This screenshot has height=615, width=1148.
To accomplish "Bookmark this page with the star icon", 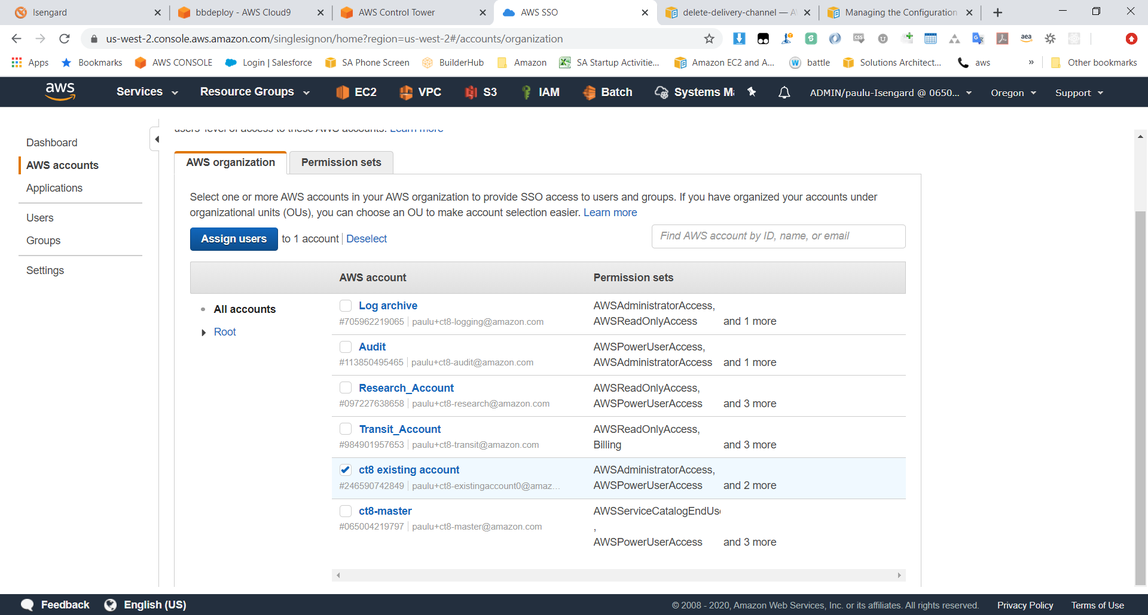I will 709,39.
